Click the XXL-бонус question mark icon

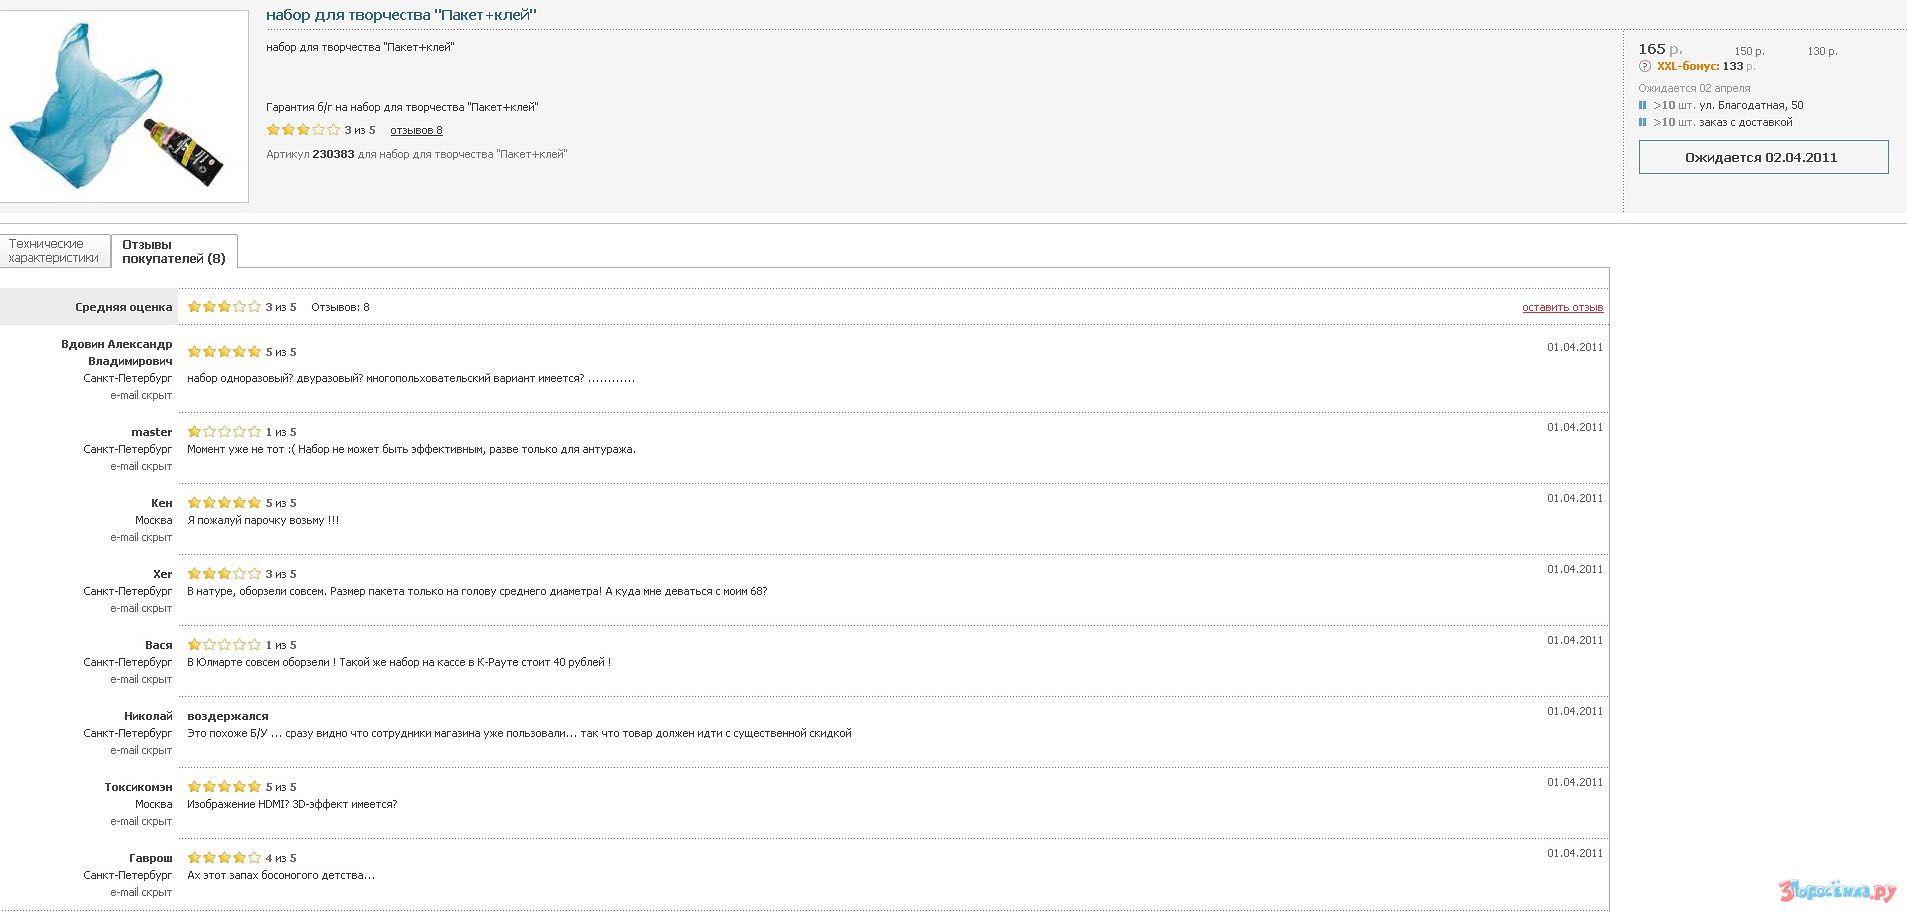[x=1645, y=67]
